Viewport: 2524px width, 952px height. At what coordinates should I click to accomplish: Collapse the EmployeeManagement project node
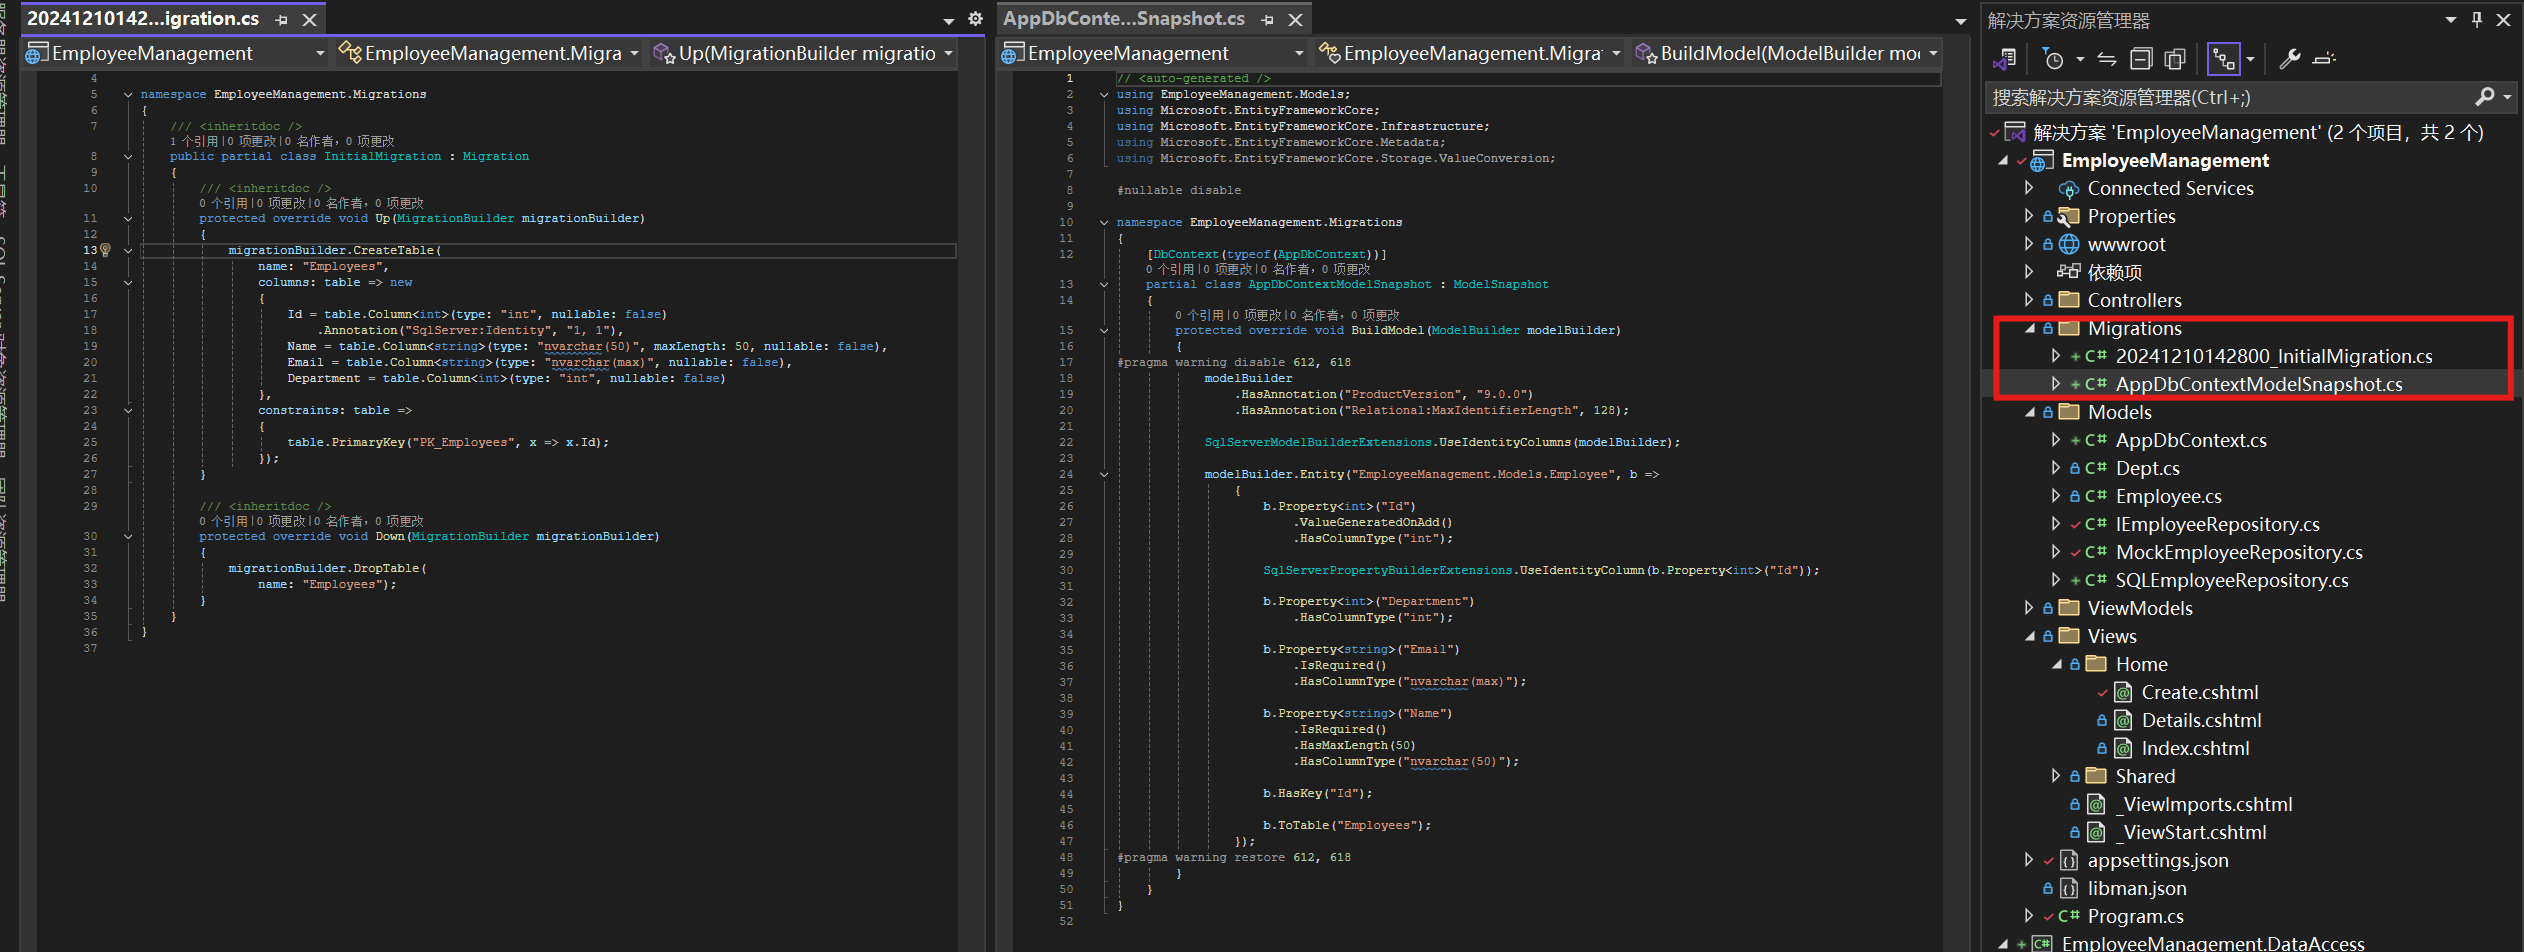pos(2003,160)
